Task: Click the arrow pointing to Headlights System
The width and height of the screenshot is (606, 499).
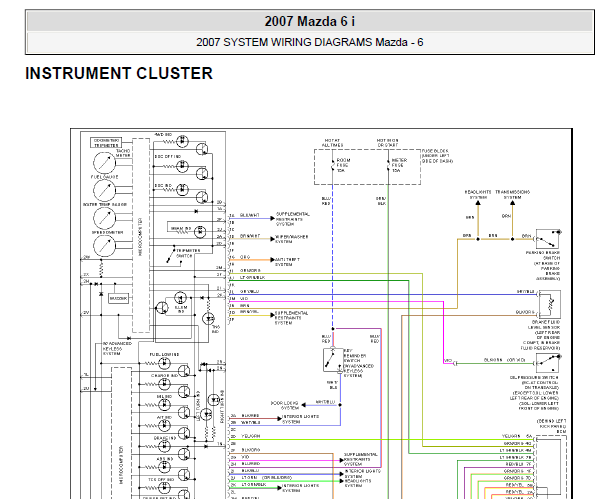Action: click(x=478, y=203)
